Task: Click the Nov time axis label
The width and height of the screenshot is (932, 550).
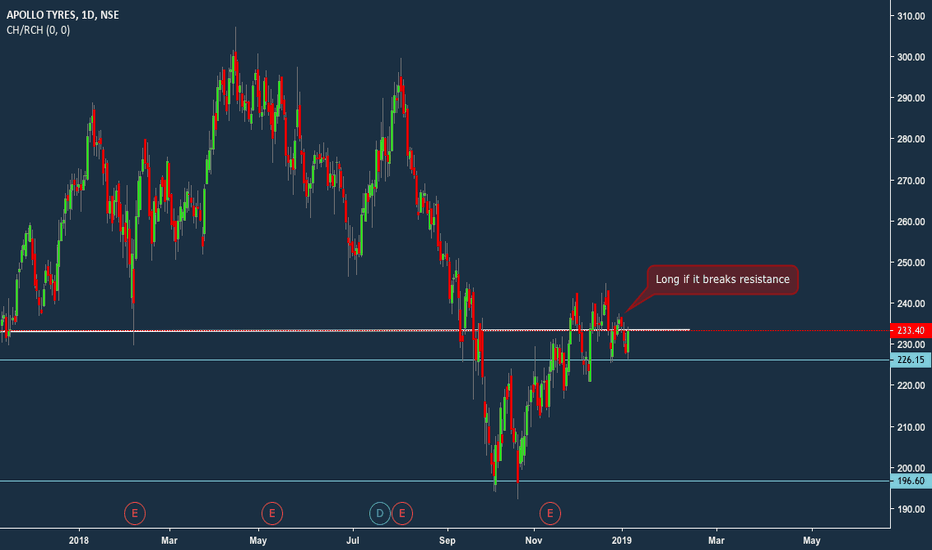Action: coord(534,540)
